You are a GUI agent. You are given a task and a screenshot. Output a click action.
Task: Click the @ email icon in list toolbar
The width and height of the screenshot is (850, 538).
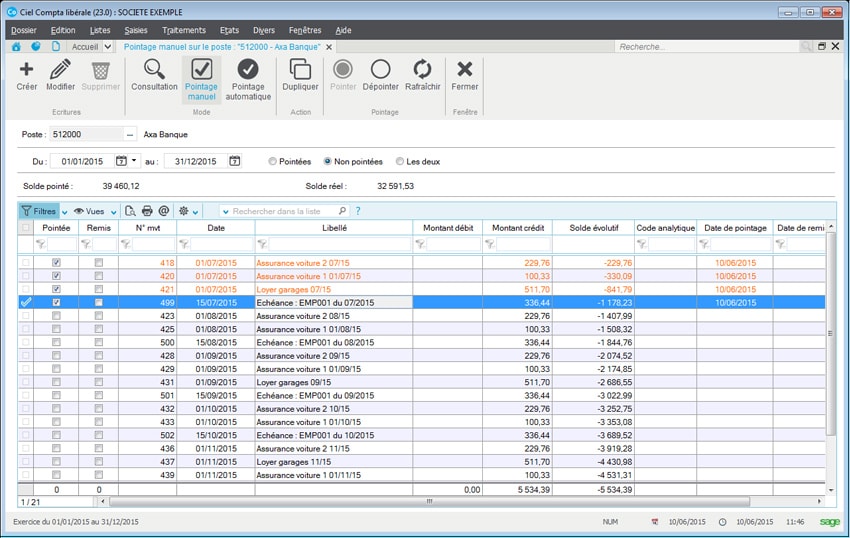[164, 210]
